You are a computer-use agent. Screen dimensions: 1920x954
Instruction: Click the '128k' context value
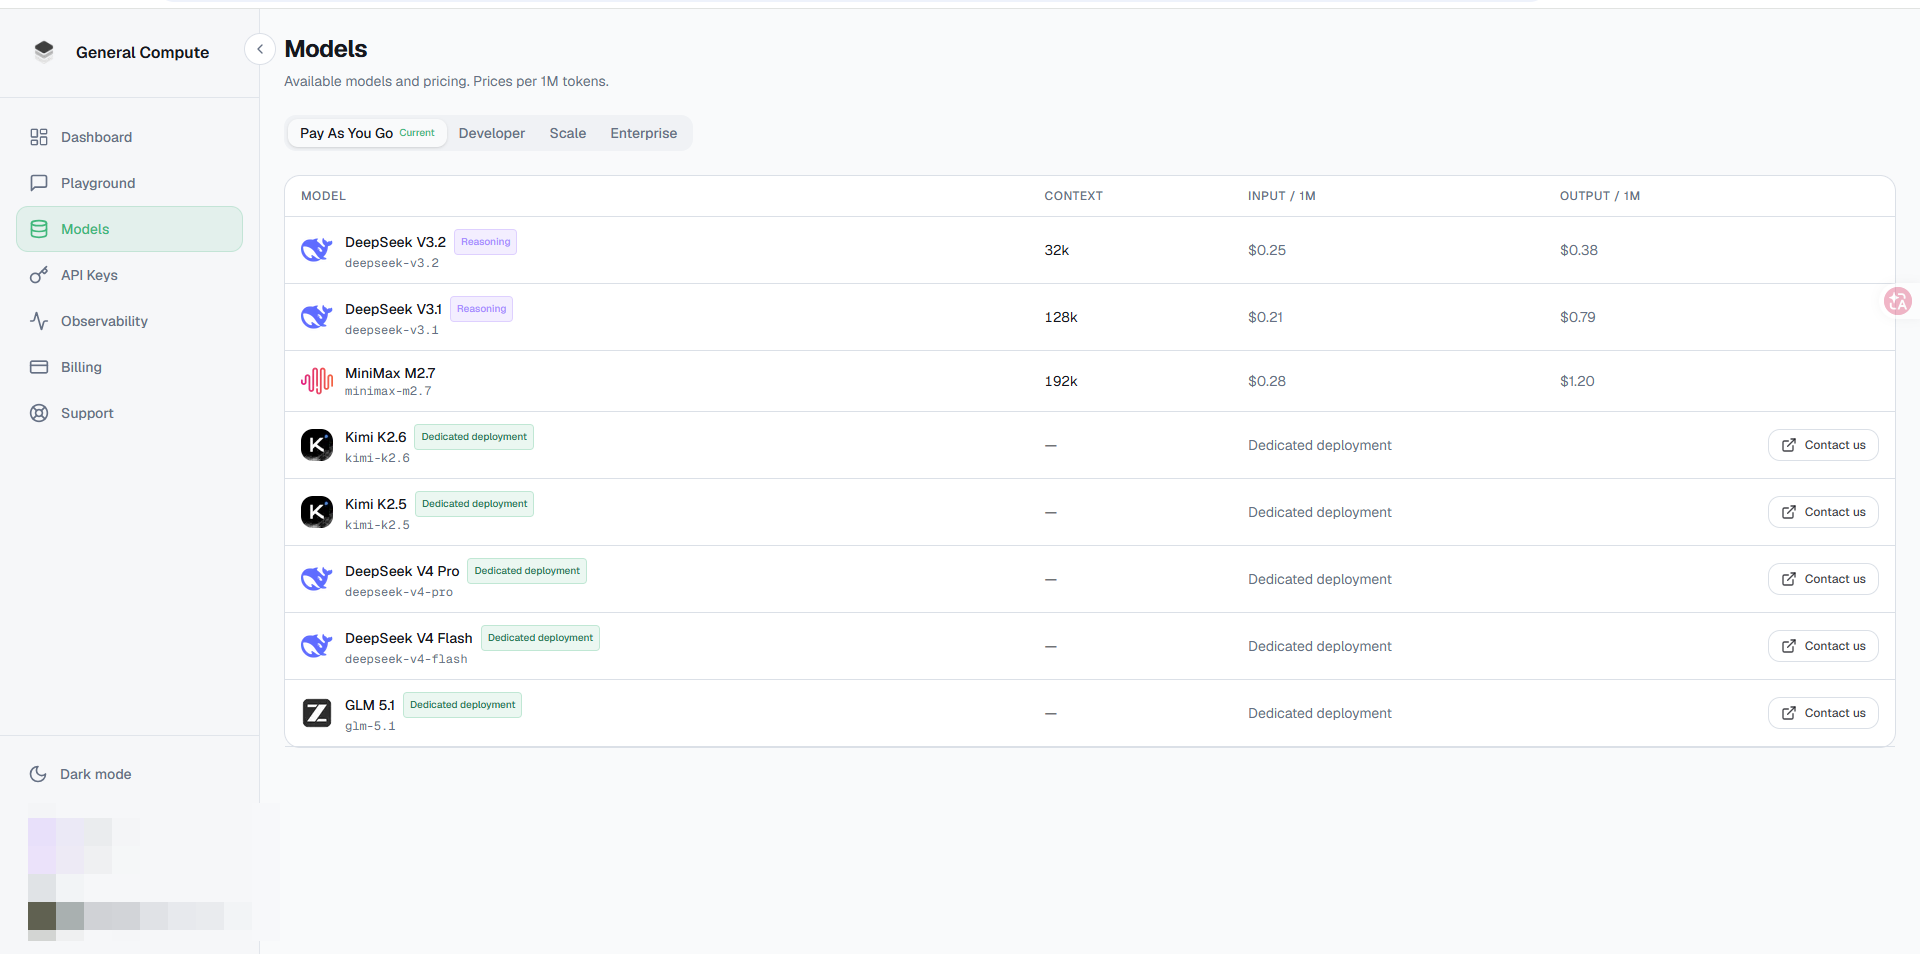(x=1061, y=317)
